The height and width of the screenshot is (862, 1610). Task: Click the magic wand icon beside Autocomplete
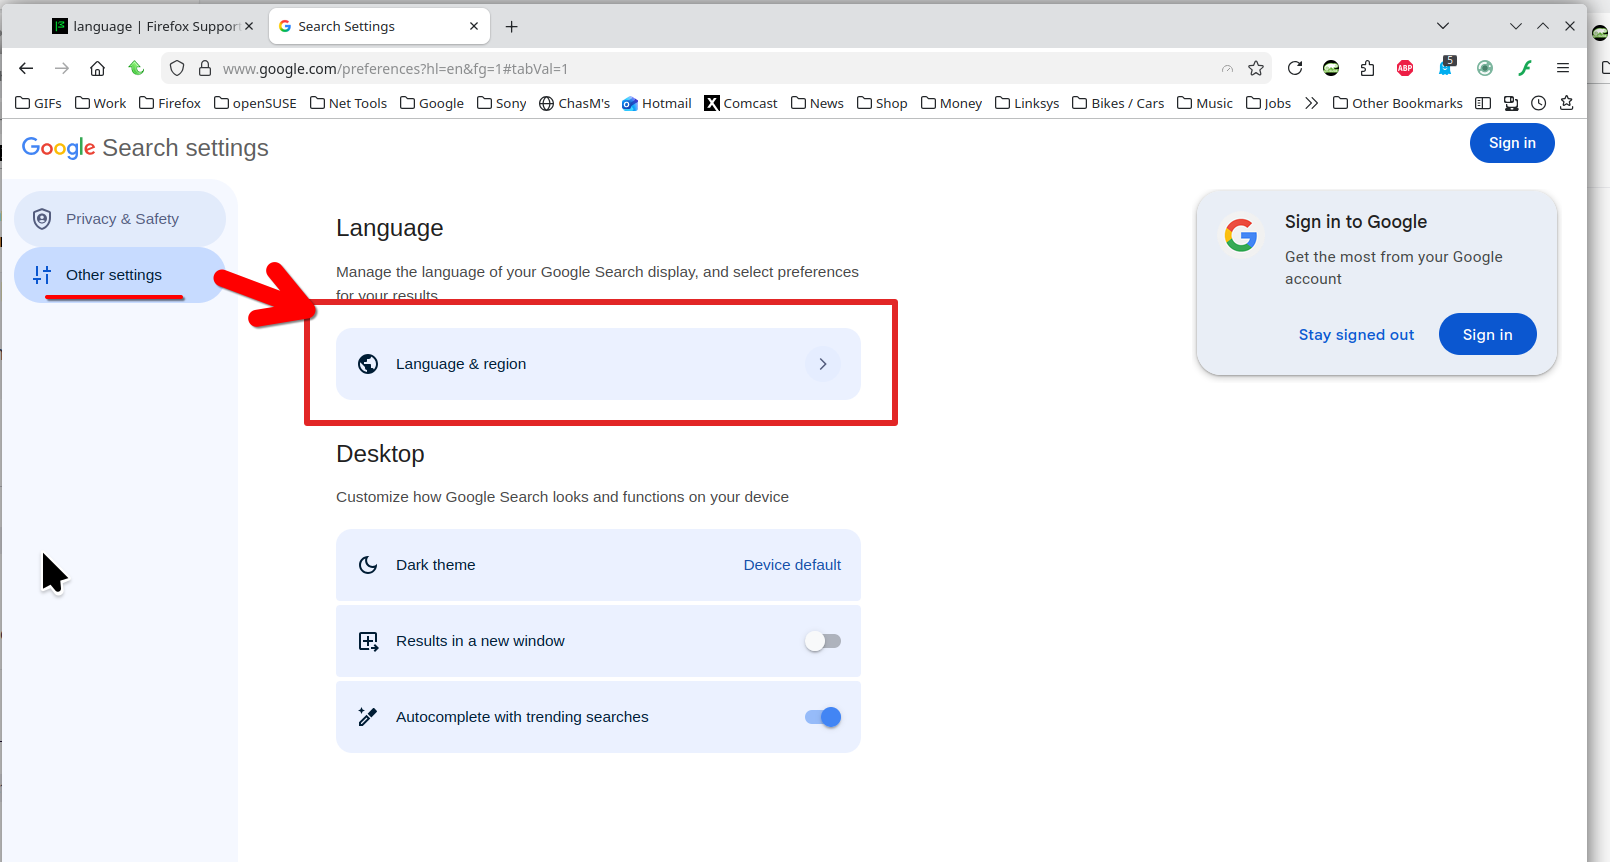368,717
